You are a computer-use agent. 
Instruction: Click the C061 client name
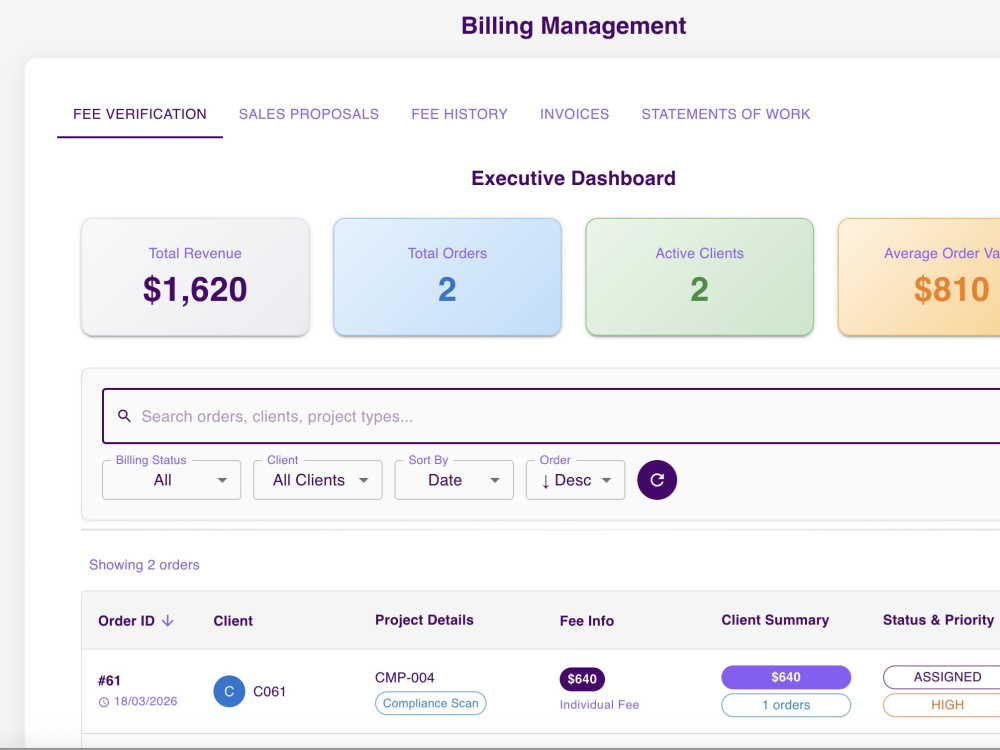coord(269,691)
